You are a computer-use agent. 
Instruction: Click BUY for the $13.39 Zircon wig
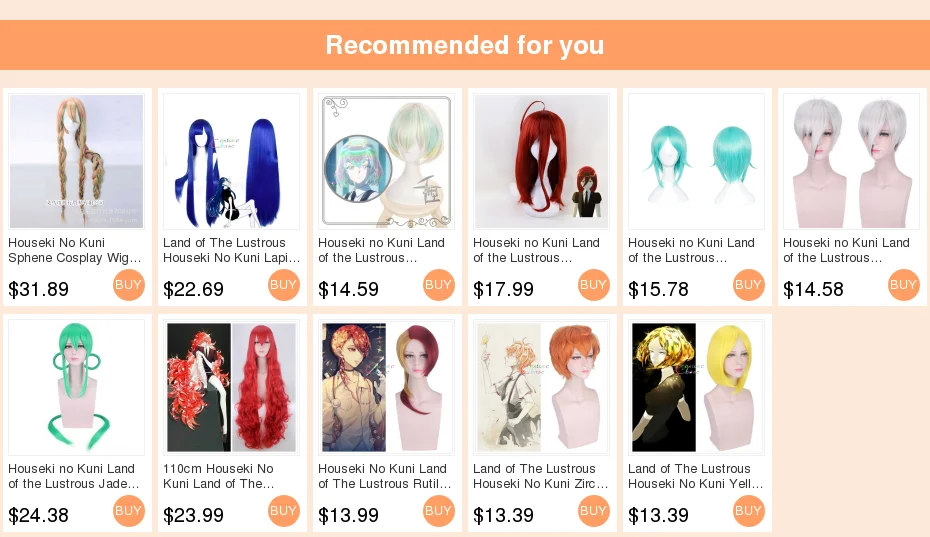[593, 511]
